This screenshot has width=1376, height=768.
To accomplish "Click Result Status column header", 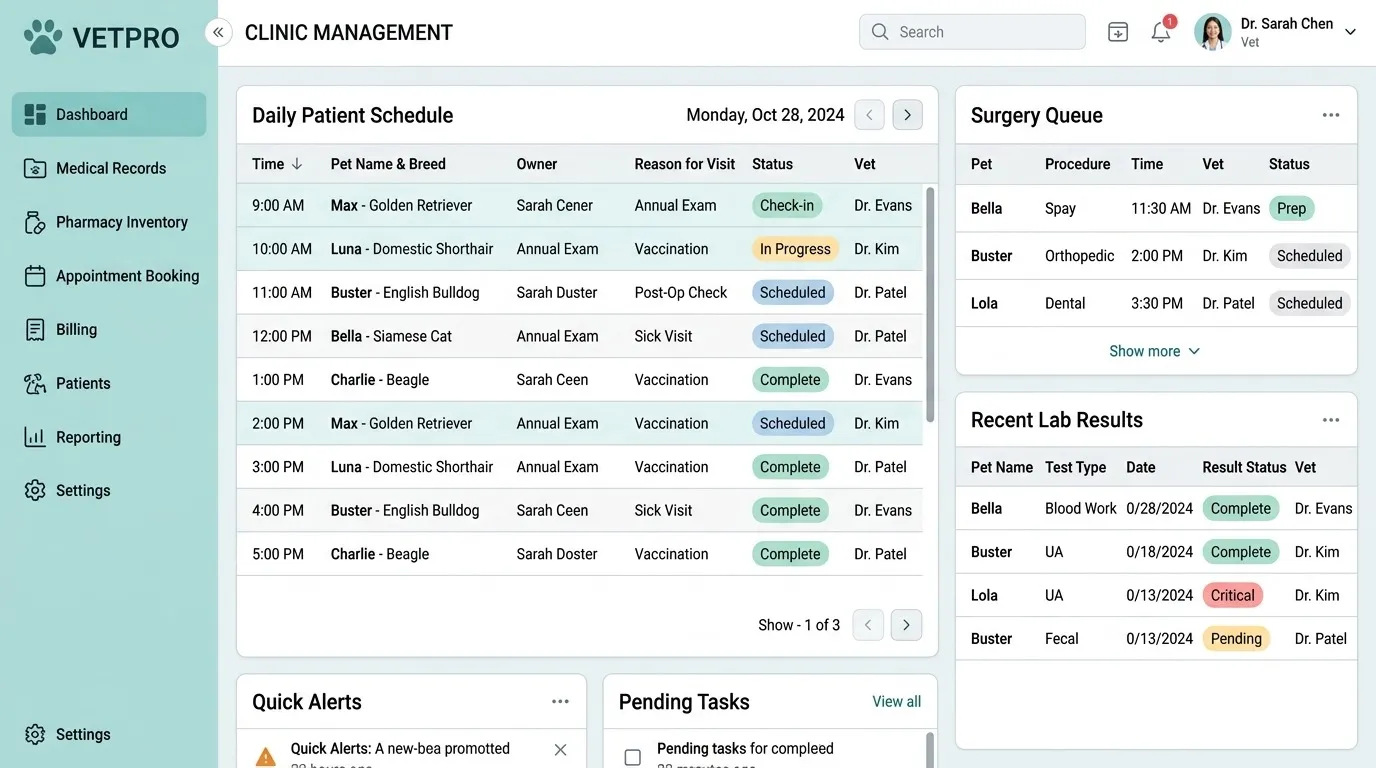I will (x=1244, y=467).
